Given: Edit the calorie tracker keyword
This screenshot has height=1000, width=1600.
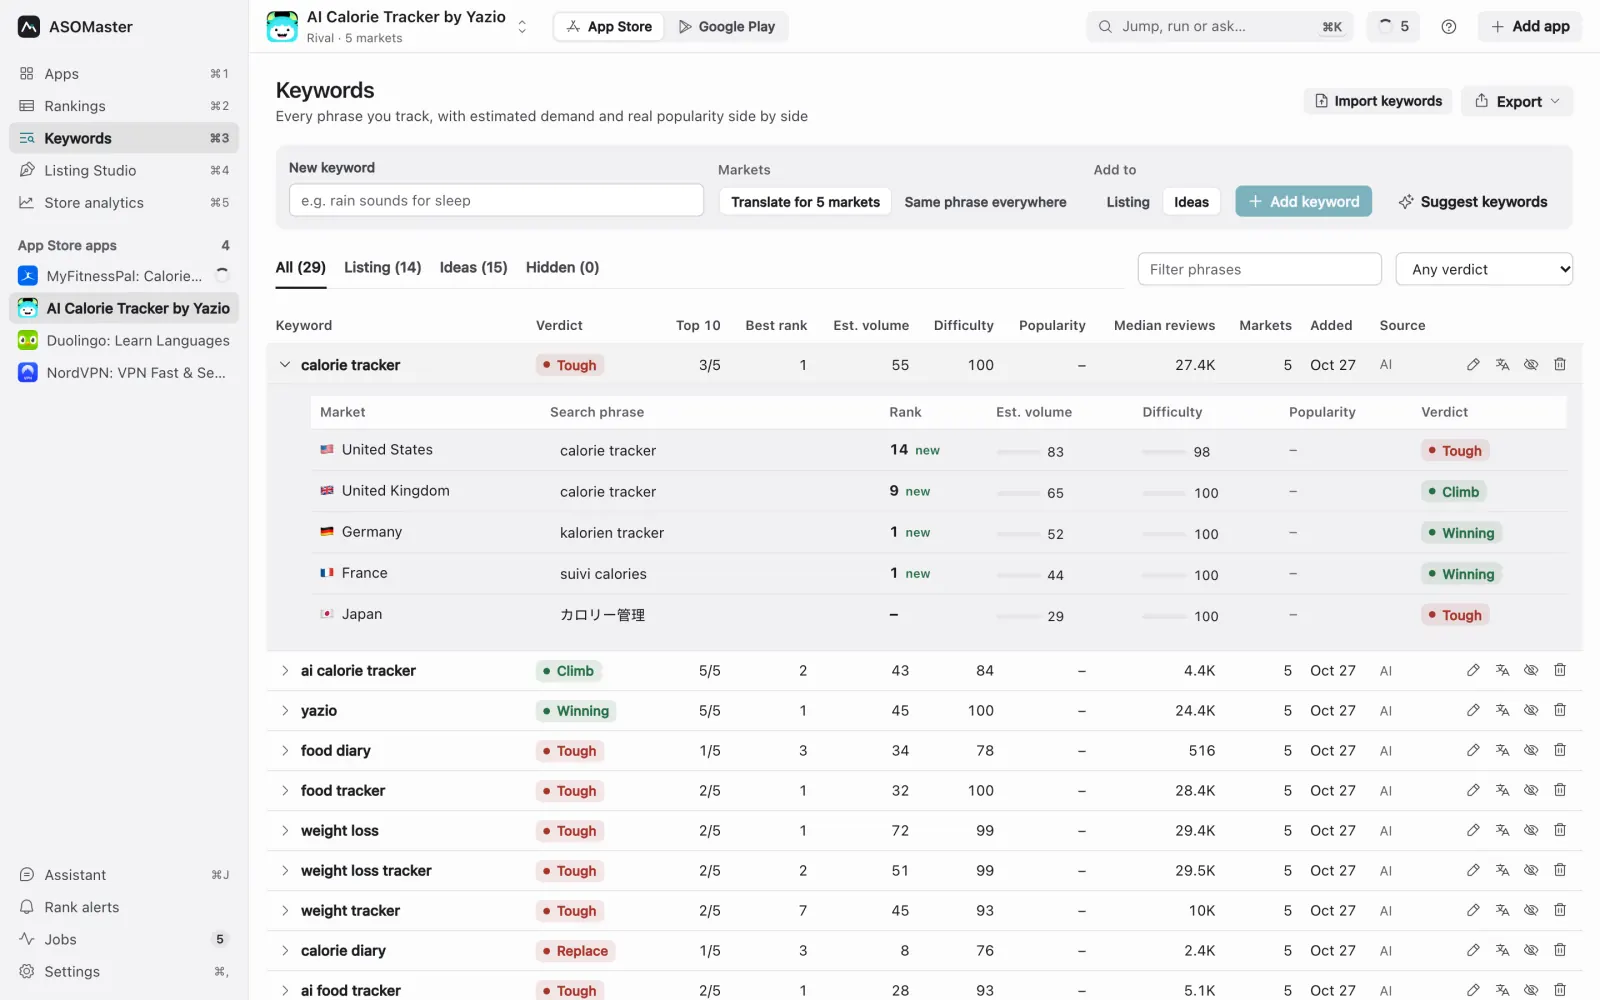Looking at the screenshot, I should 1473,365.
